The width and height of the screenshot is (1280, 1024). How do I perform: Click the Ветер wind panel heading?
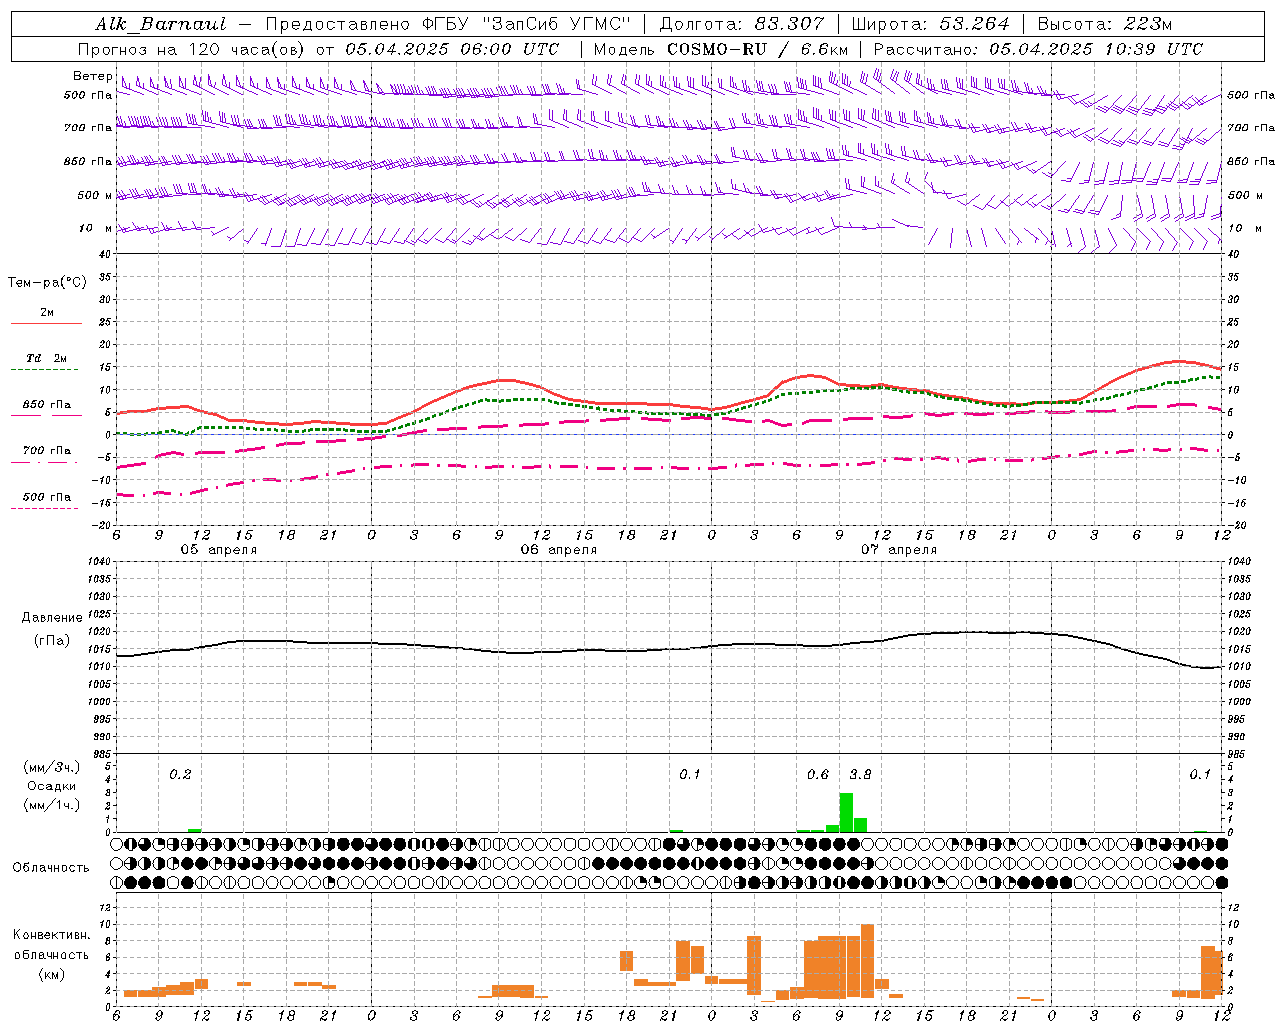[x=92, y=76]
